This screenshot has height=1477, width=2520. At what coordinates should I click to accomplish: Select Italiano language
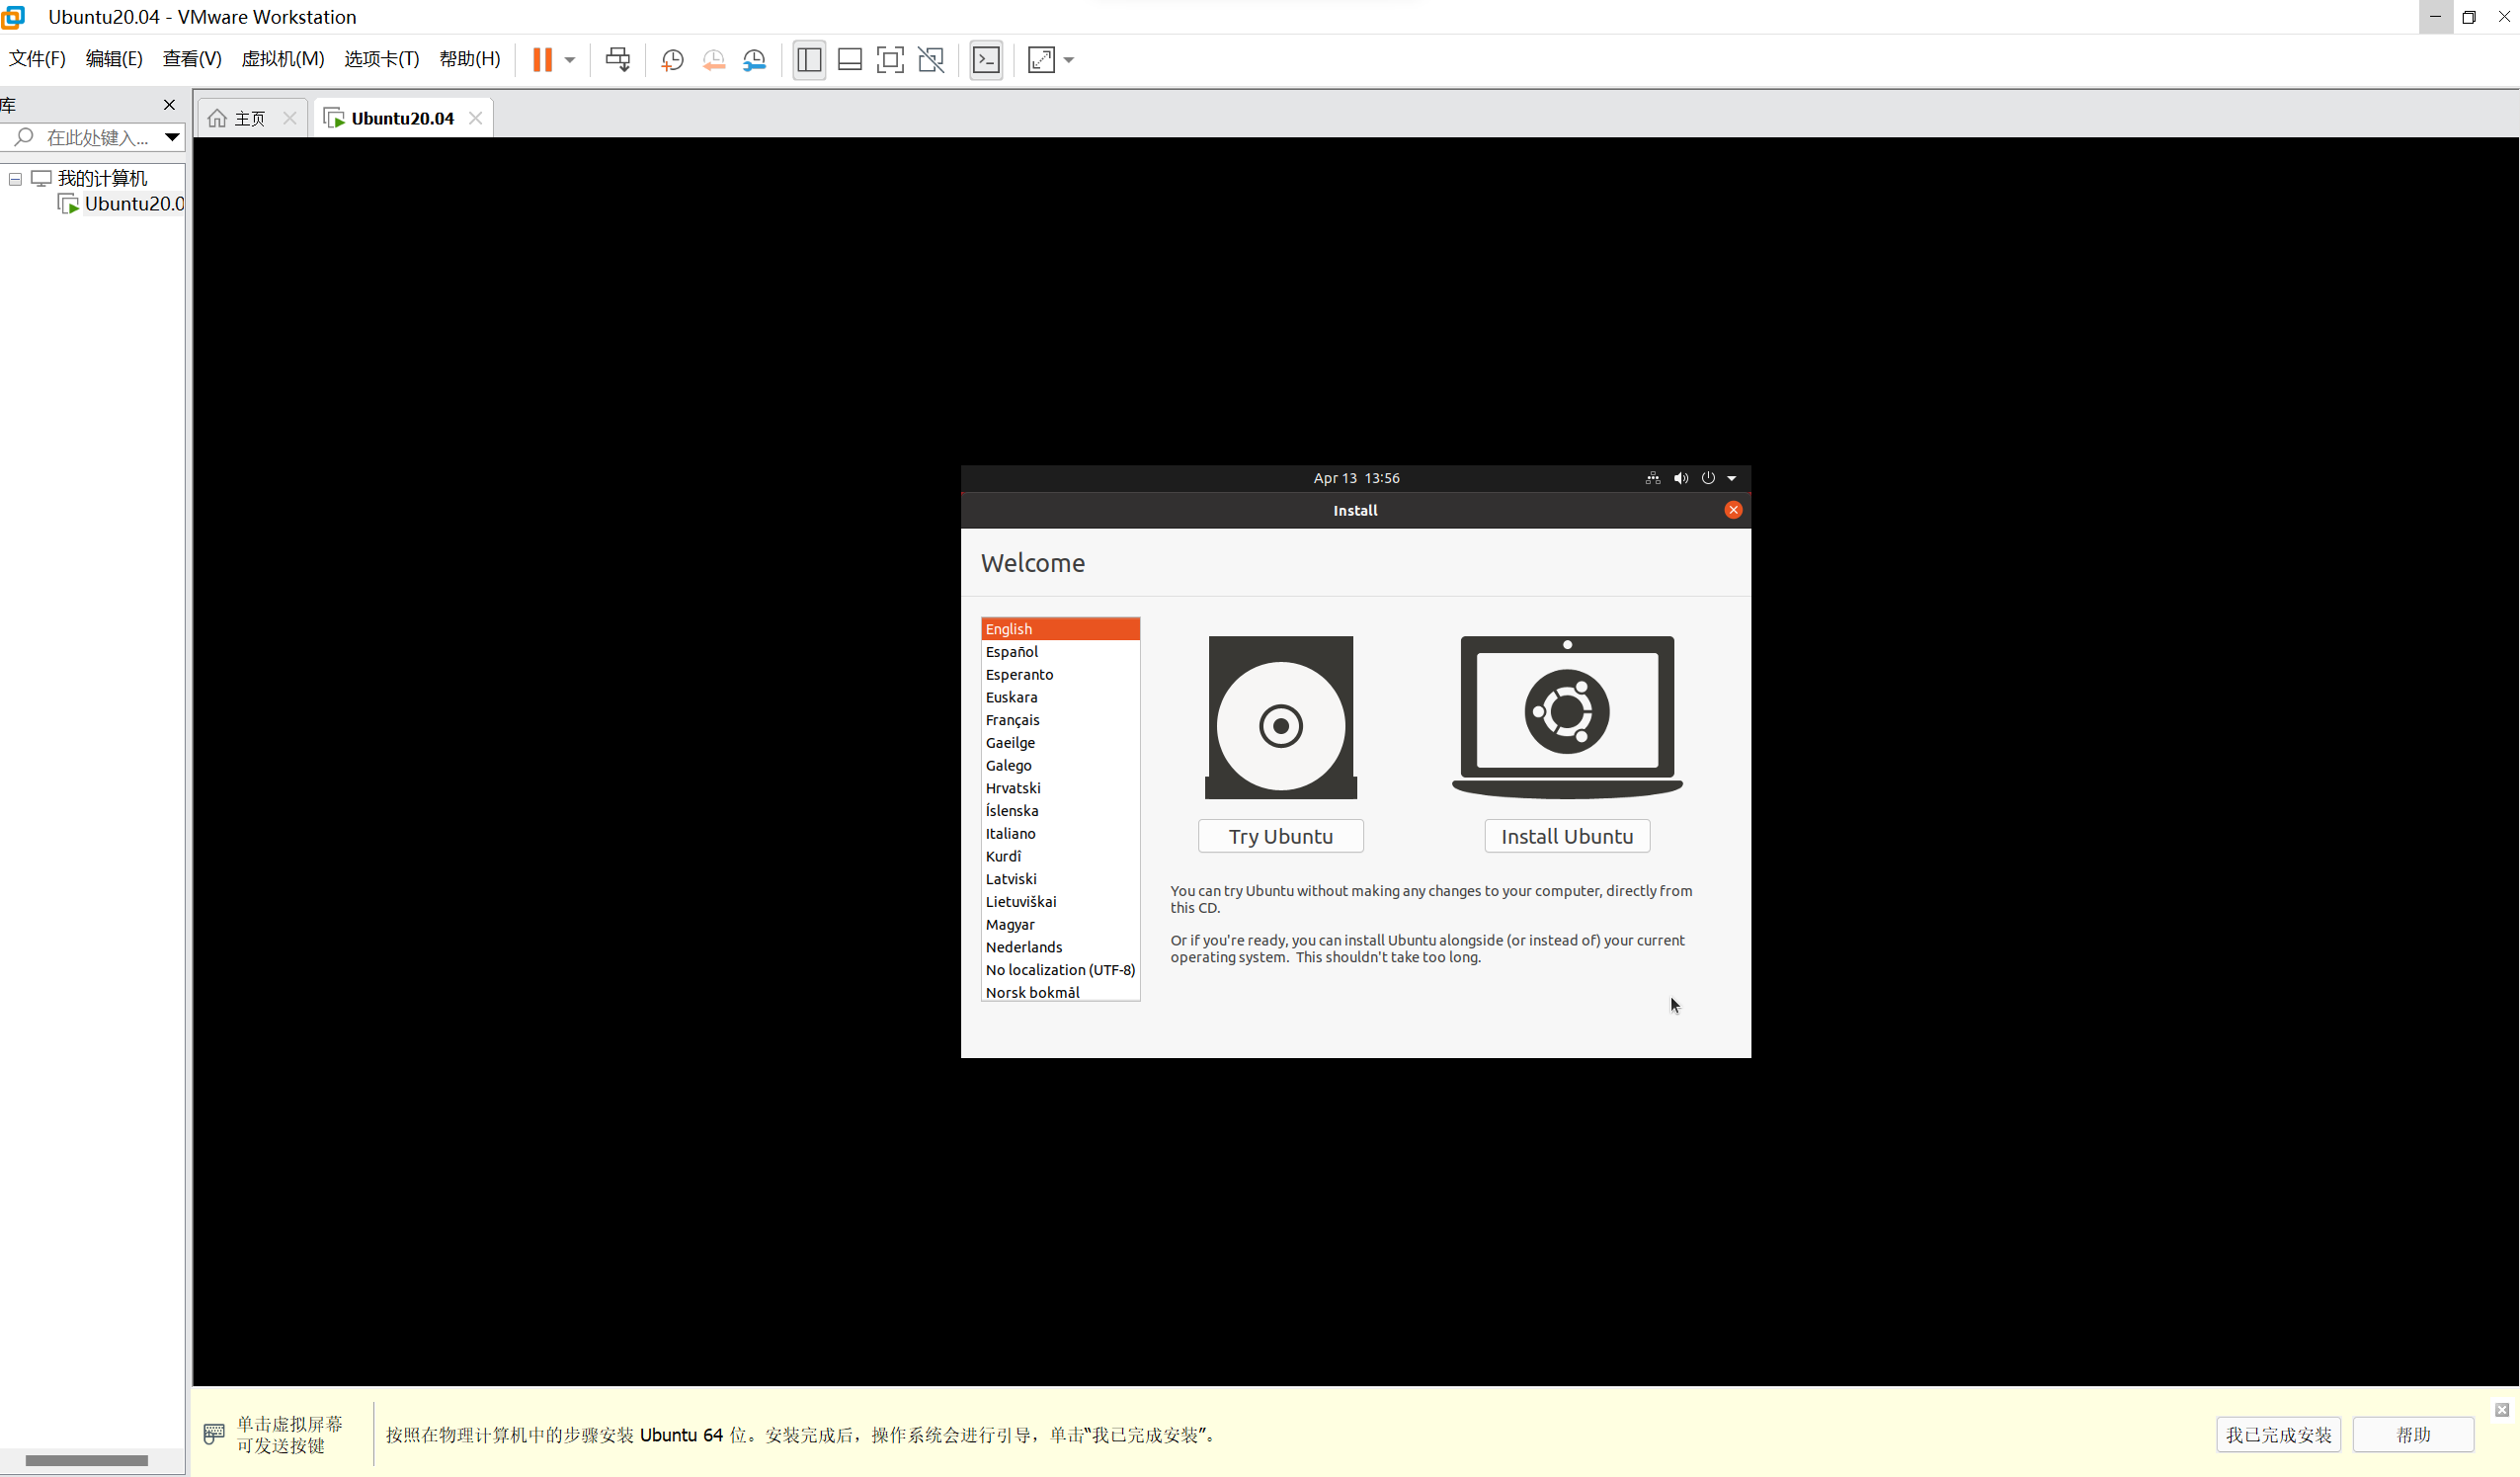point(1060,834)
